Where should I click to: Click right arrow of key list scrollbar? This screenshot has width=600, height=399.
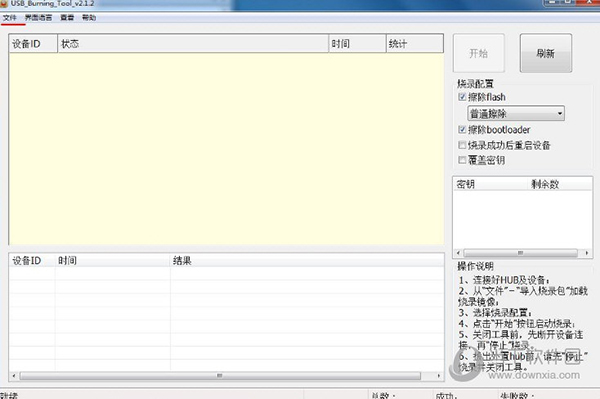[587, 253]
